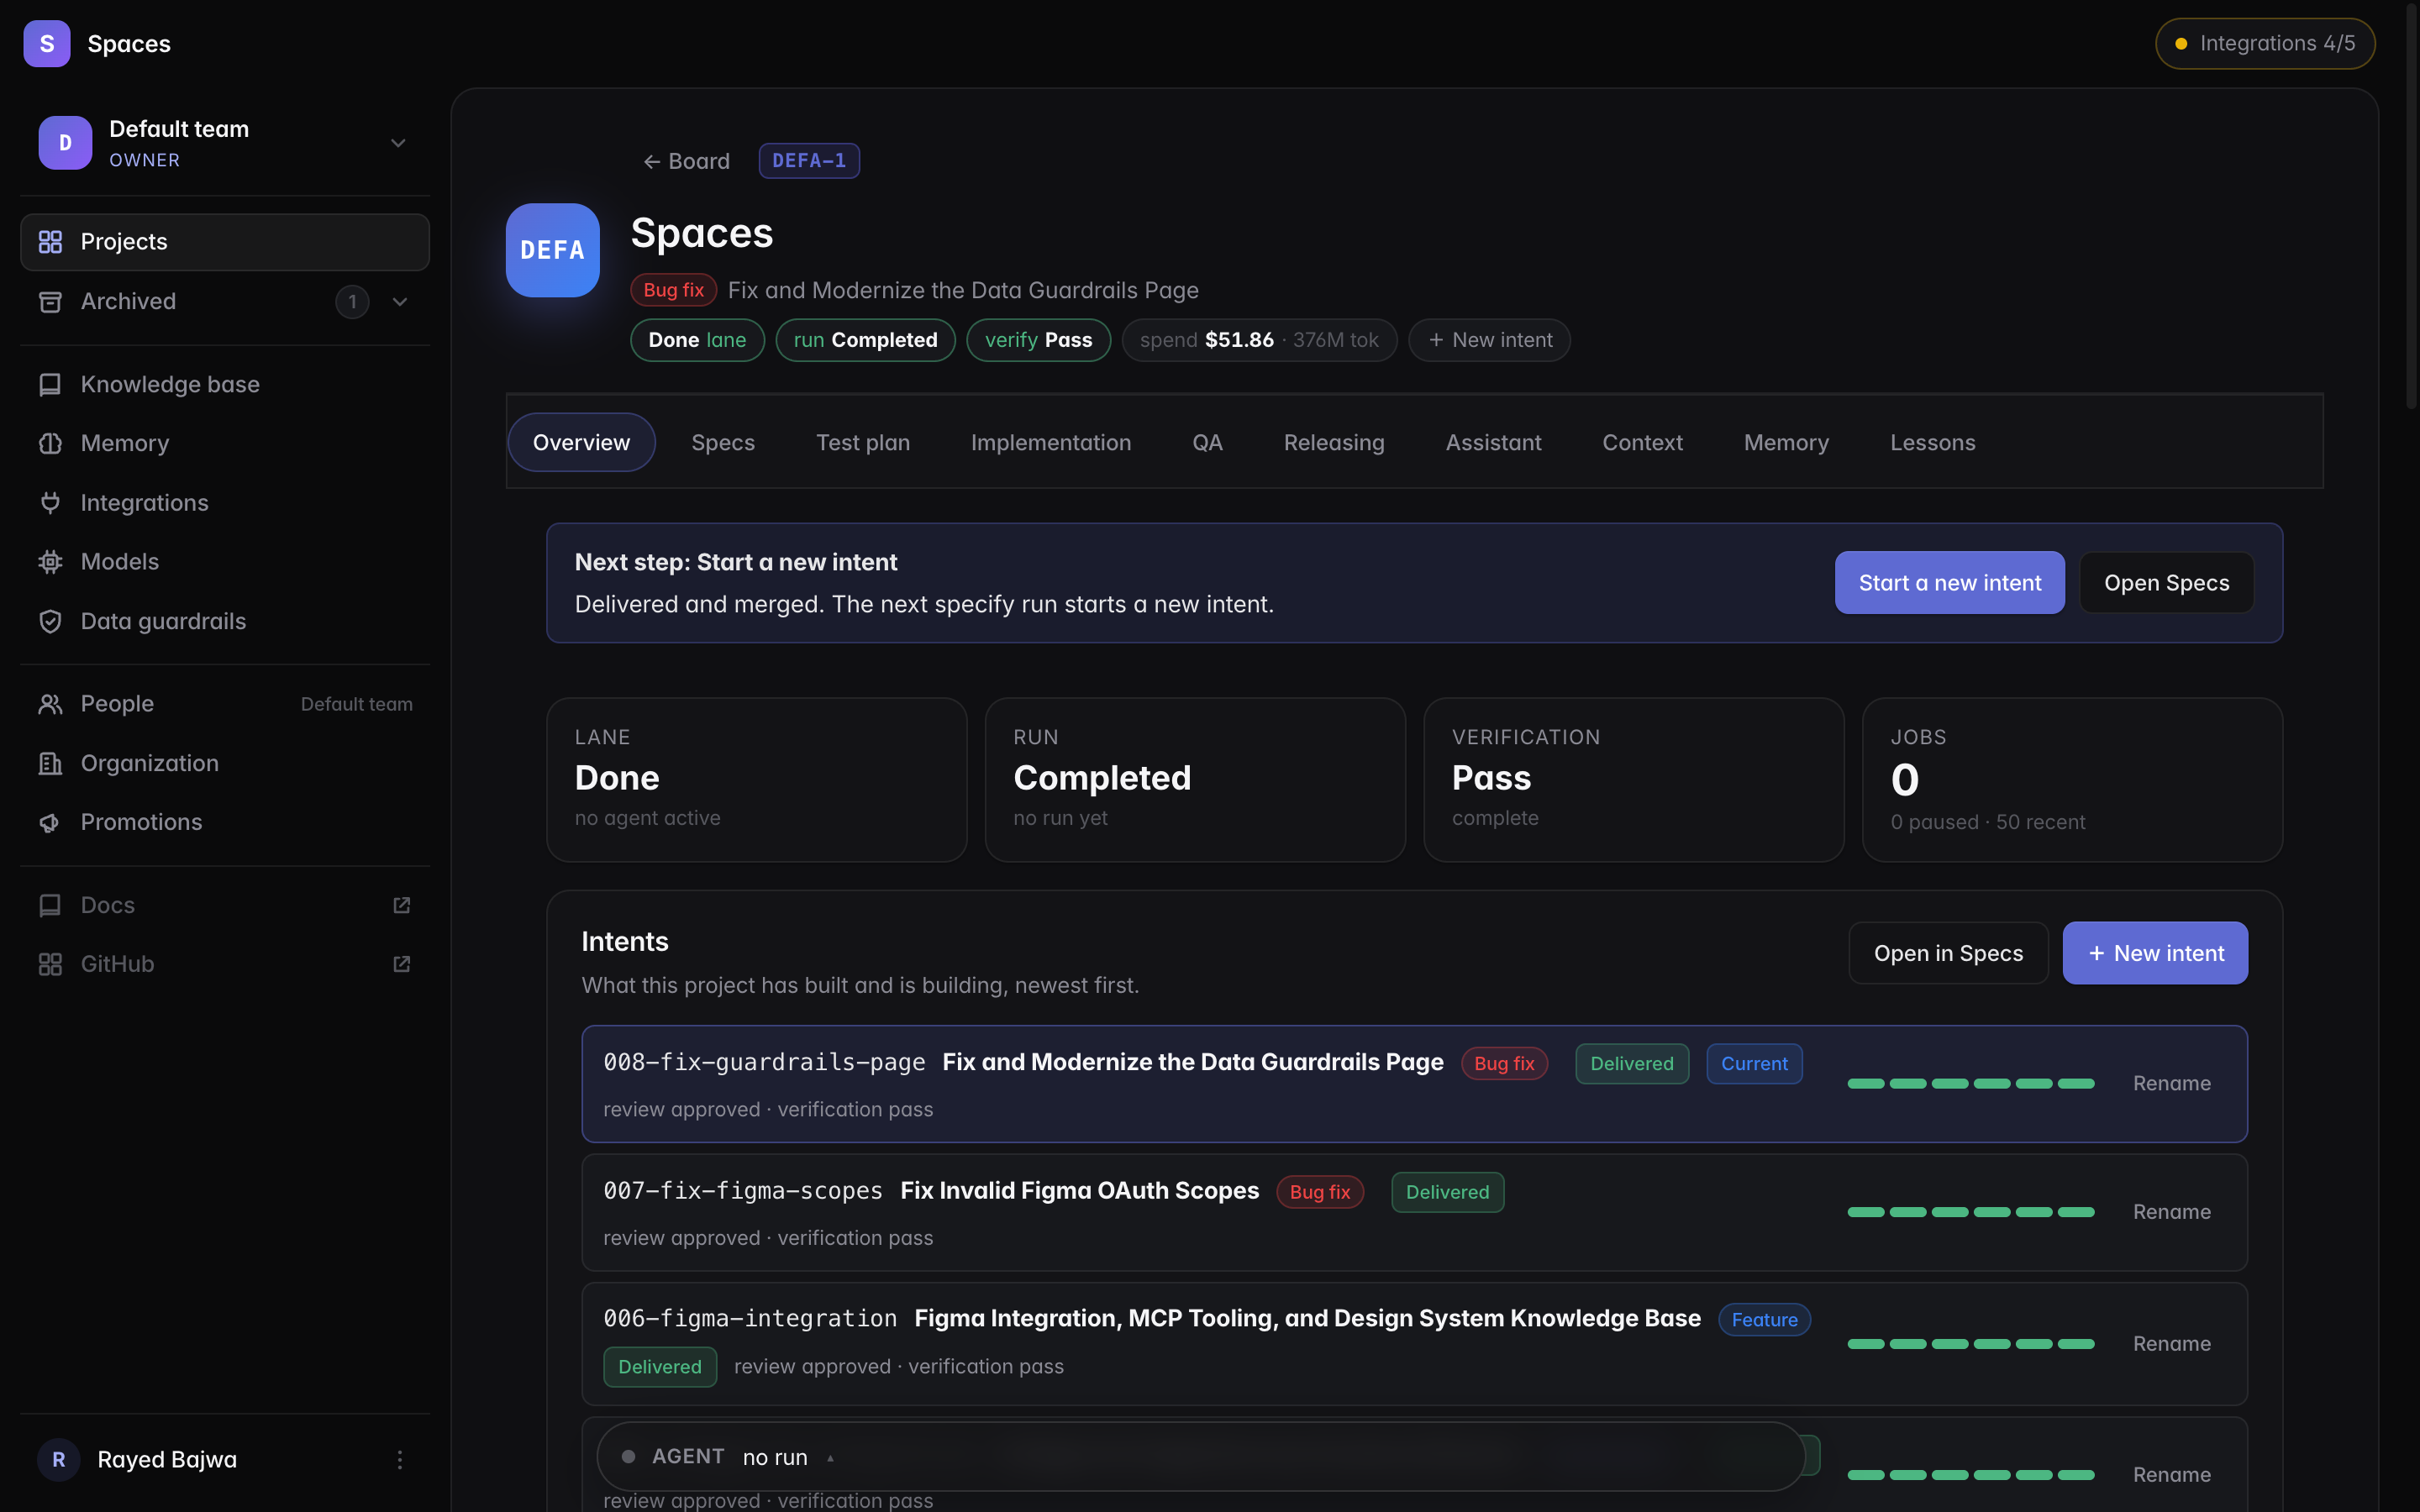The image size is (2420, 1512).
Task: Open People users icon
Action: point(50,704)
